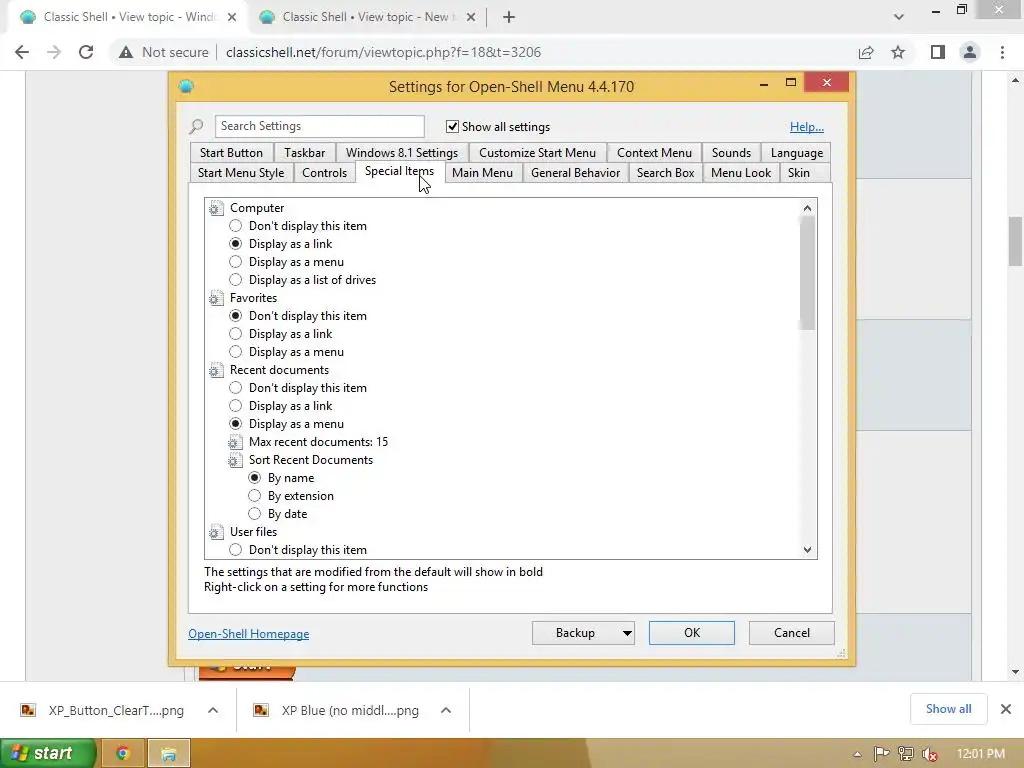Open the Menu Look tab

[741, 173]
